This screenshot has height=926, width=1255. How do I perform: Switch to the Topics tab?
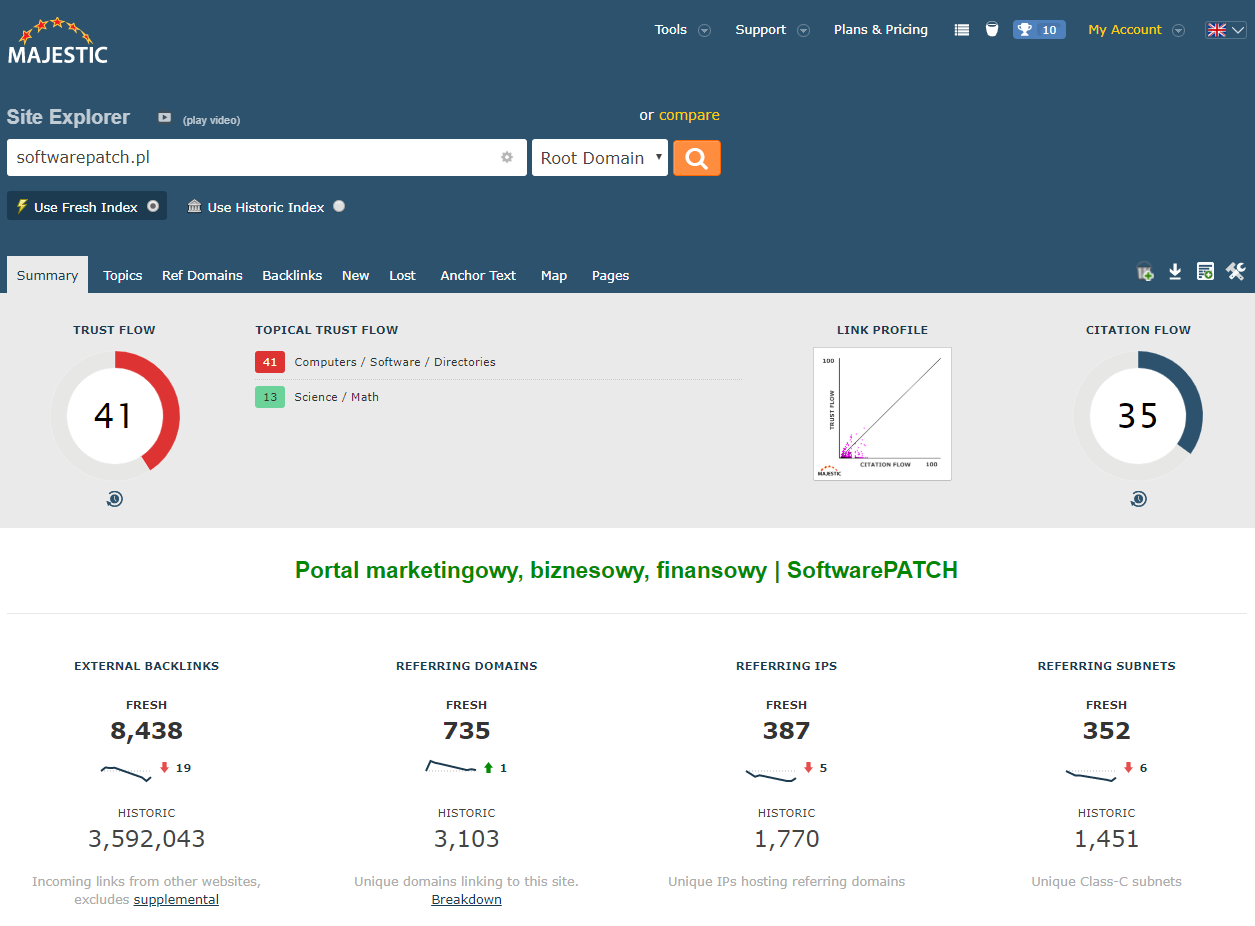[123, 275]
